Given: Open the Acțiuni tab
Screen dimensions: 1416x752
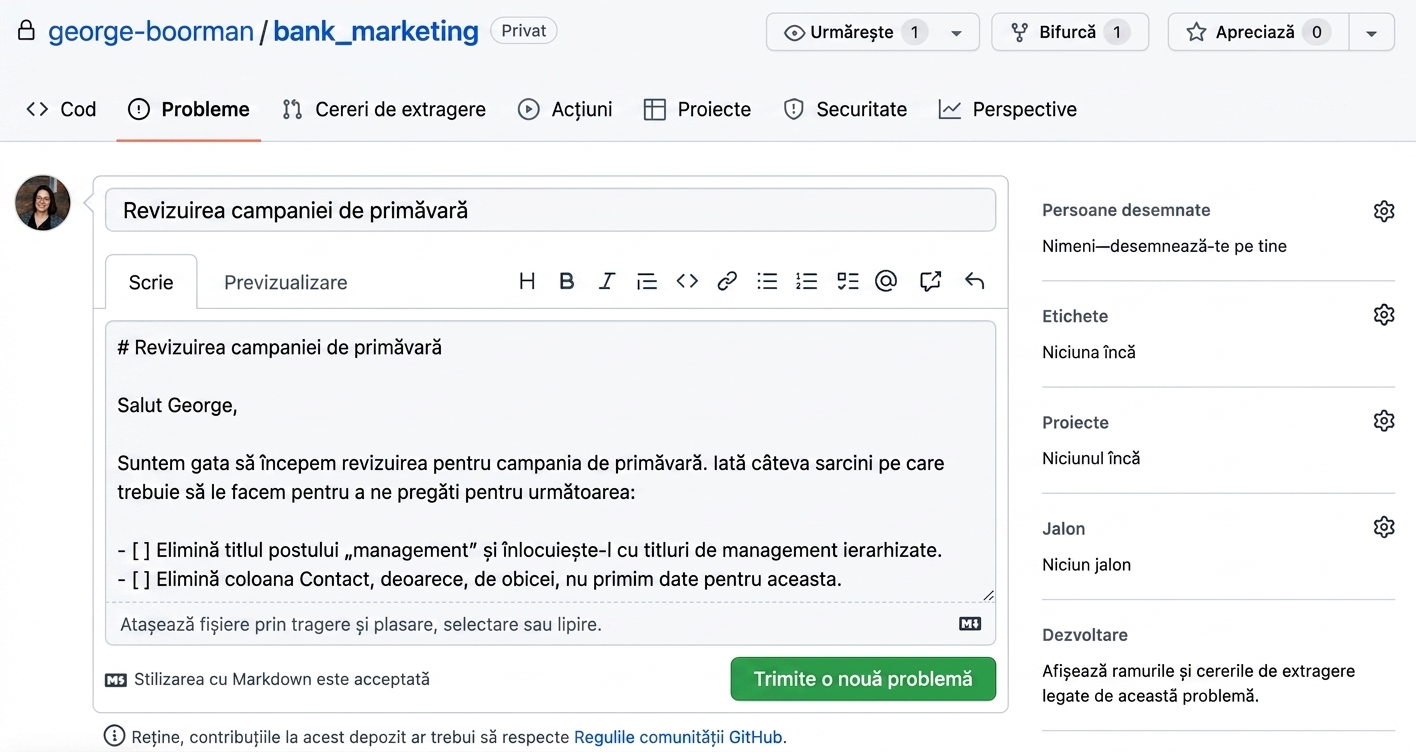Looking at the screenshot, I should point(565,109).
